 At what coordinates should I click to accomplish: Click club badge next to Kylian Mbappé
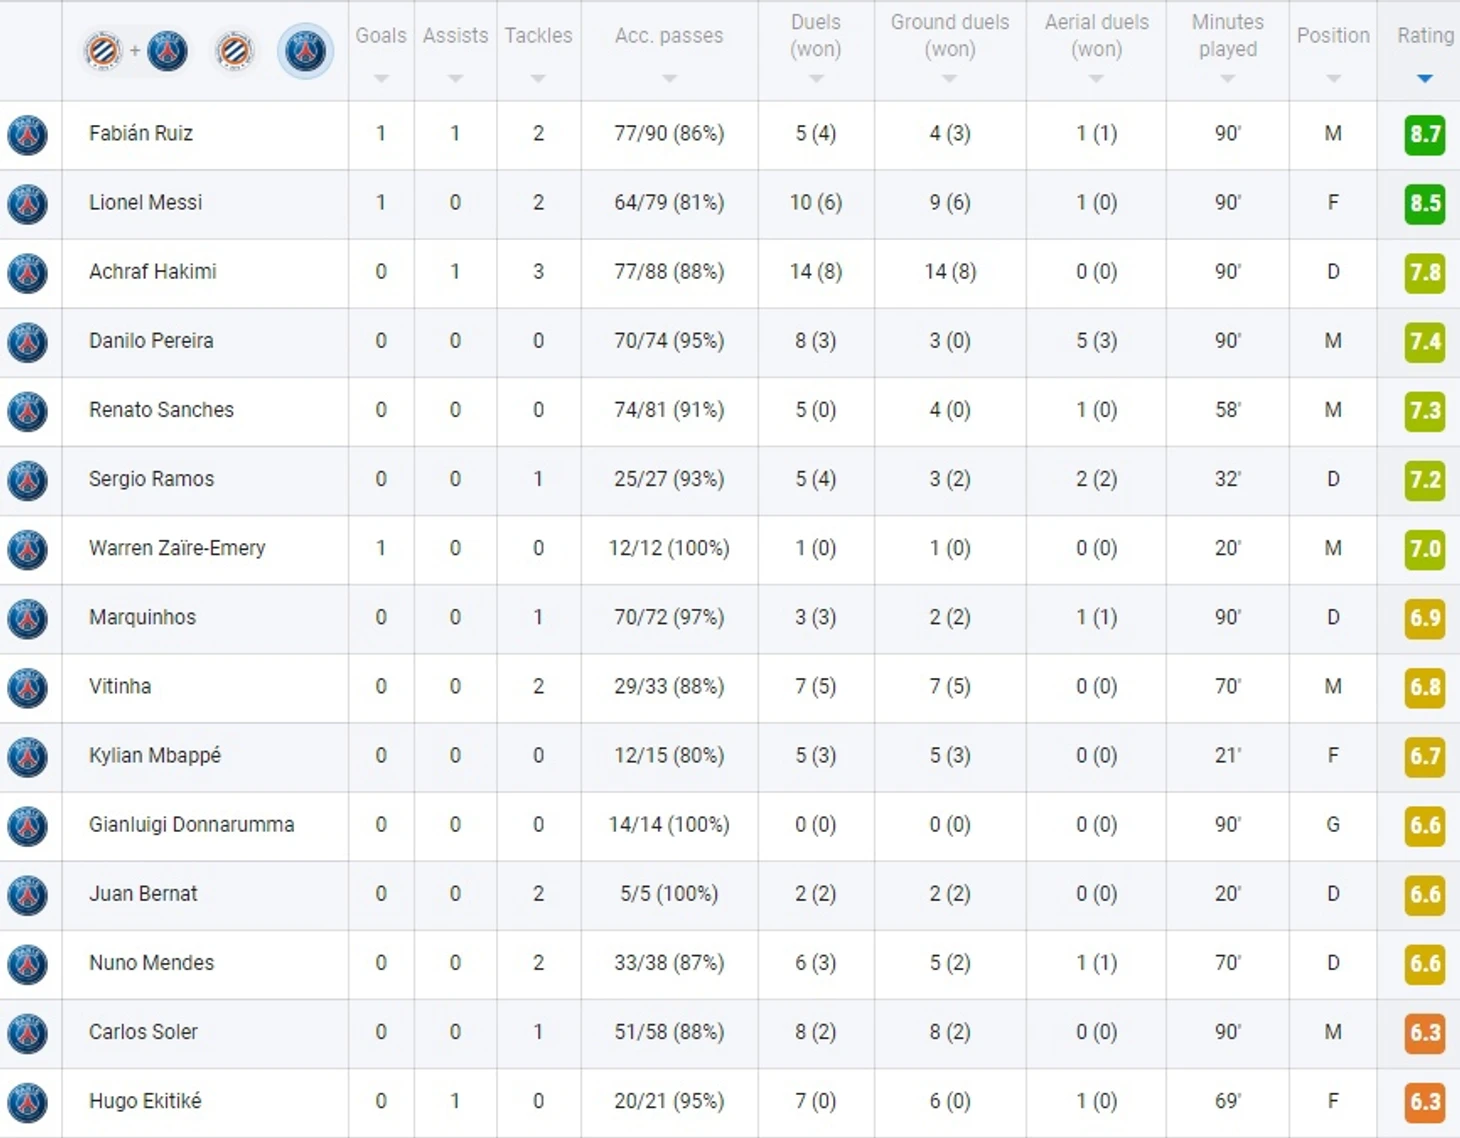pos(28,757)
